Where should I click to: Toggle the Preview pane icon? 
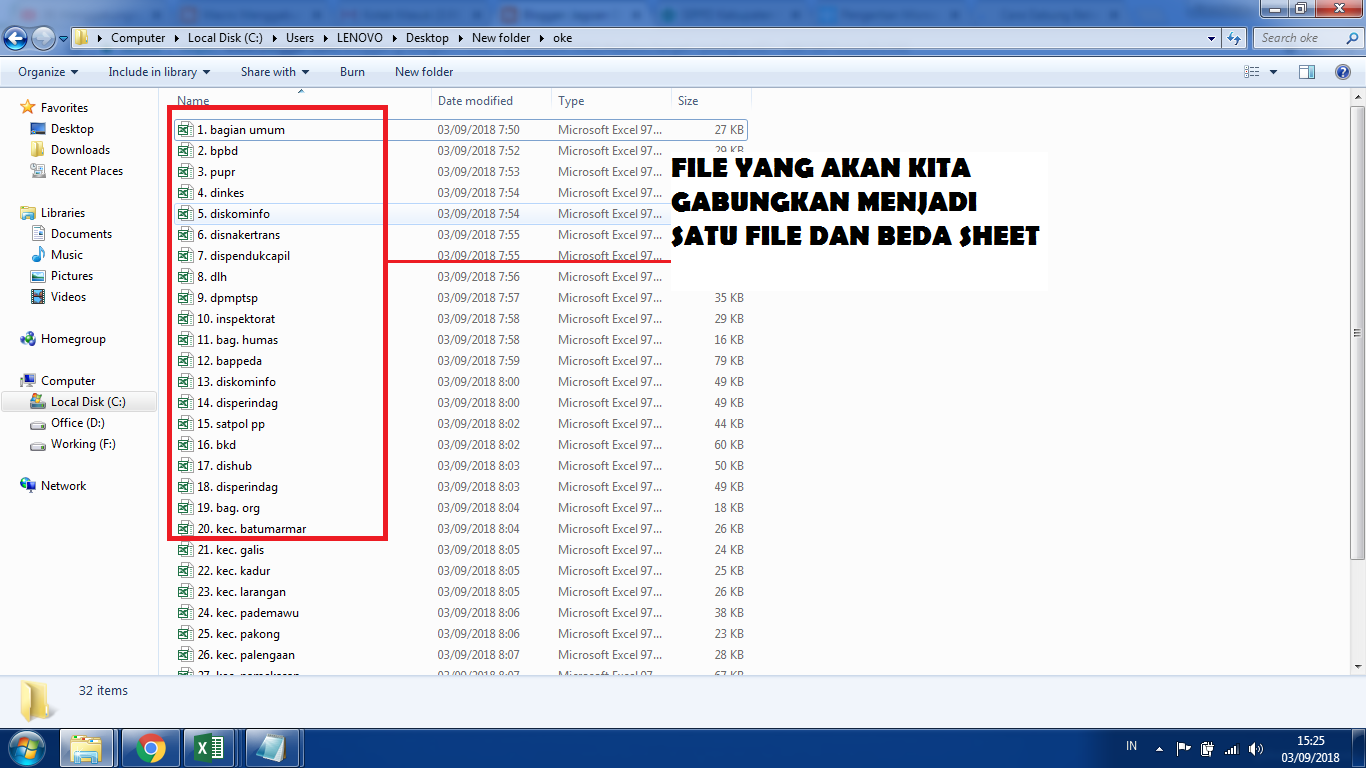(x=1307, y=71)
